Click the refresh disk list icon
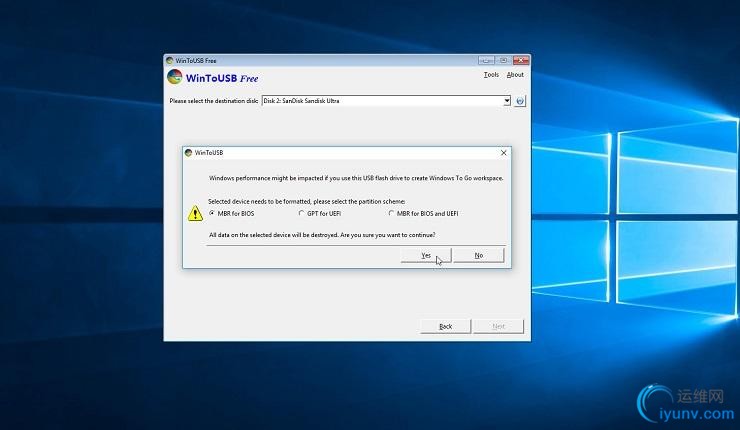Screen dimensions: 740x430 [520, 101]
